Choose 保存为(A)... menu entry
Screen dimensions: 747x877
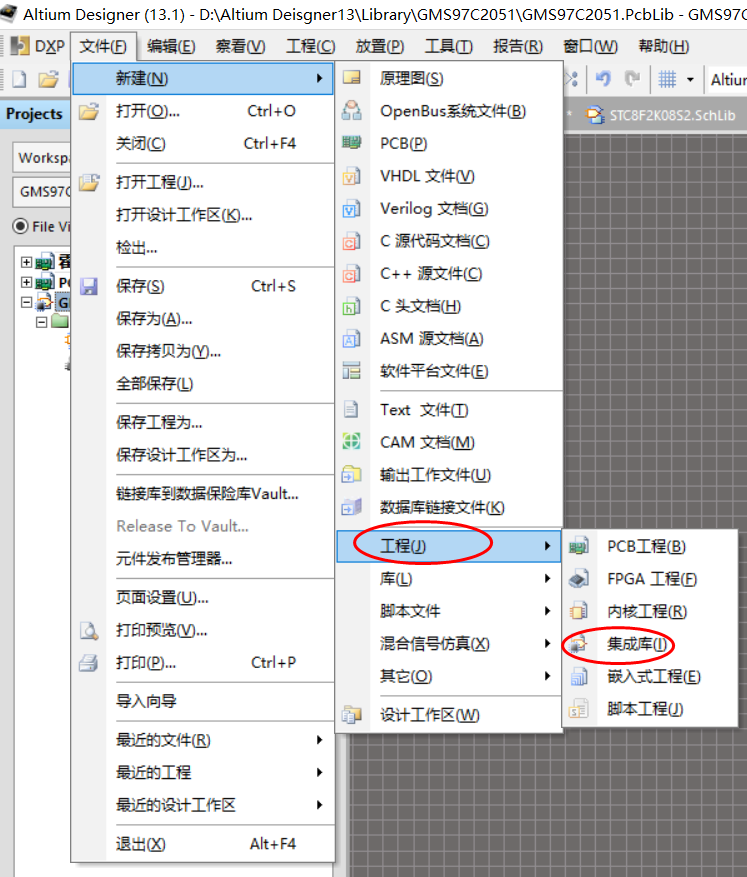click(x=204, y=319)
